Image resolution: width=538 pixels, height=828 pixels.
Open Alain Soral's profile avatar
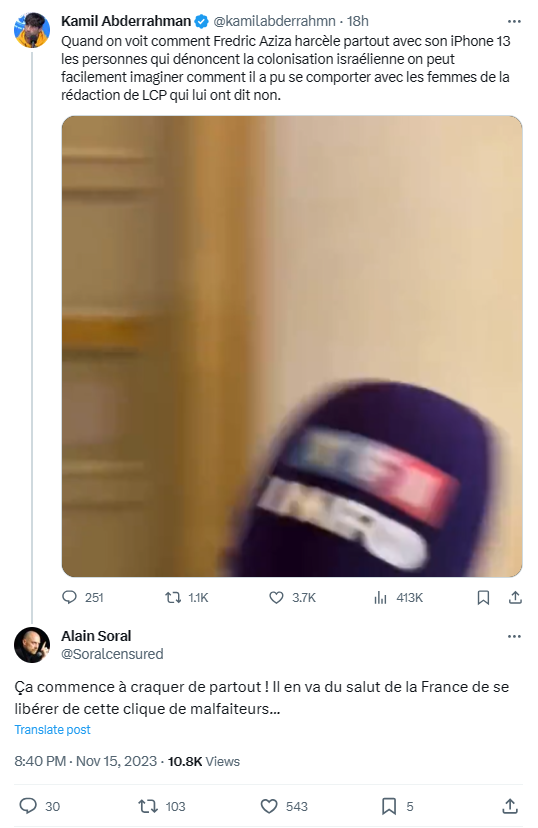32,645
